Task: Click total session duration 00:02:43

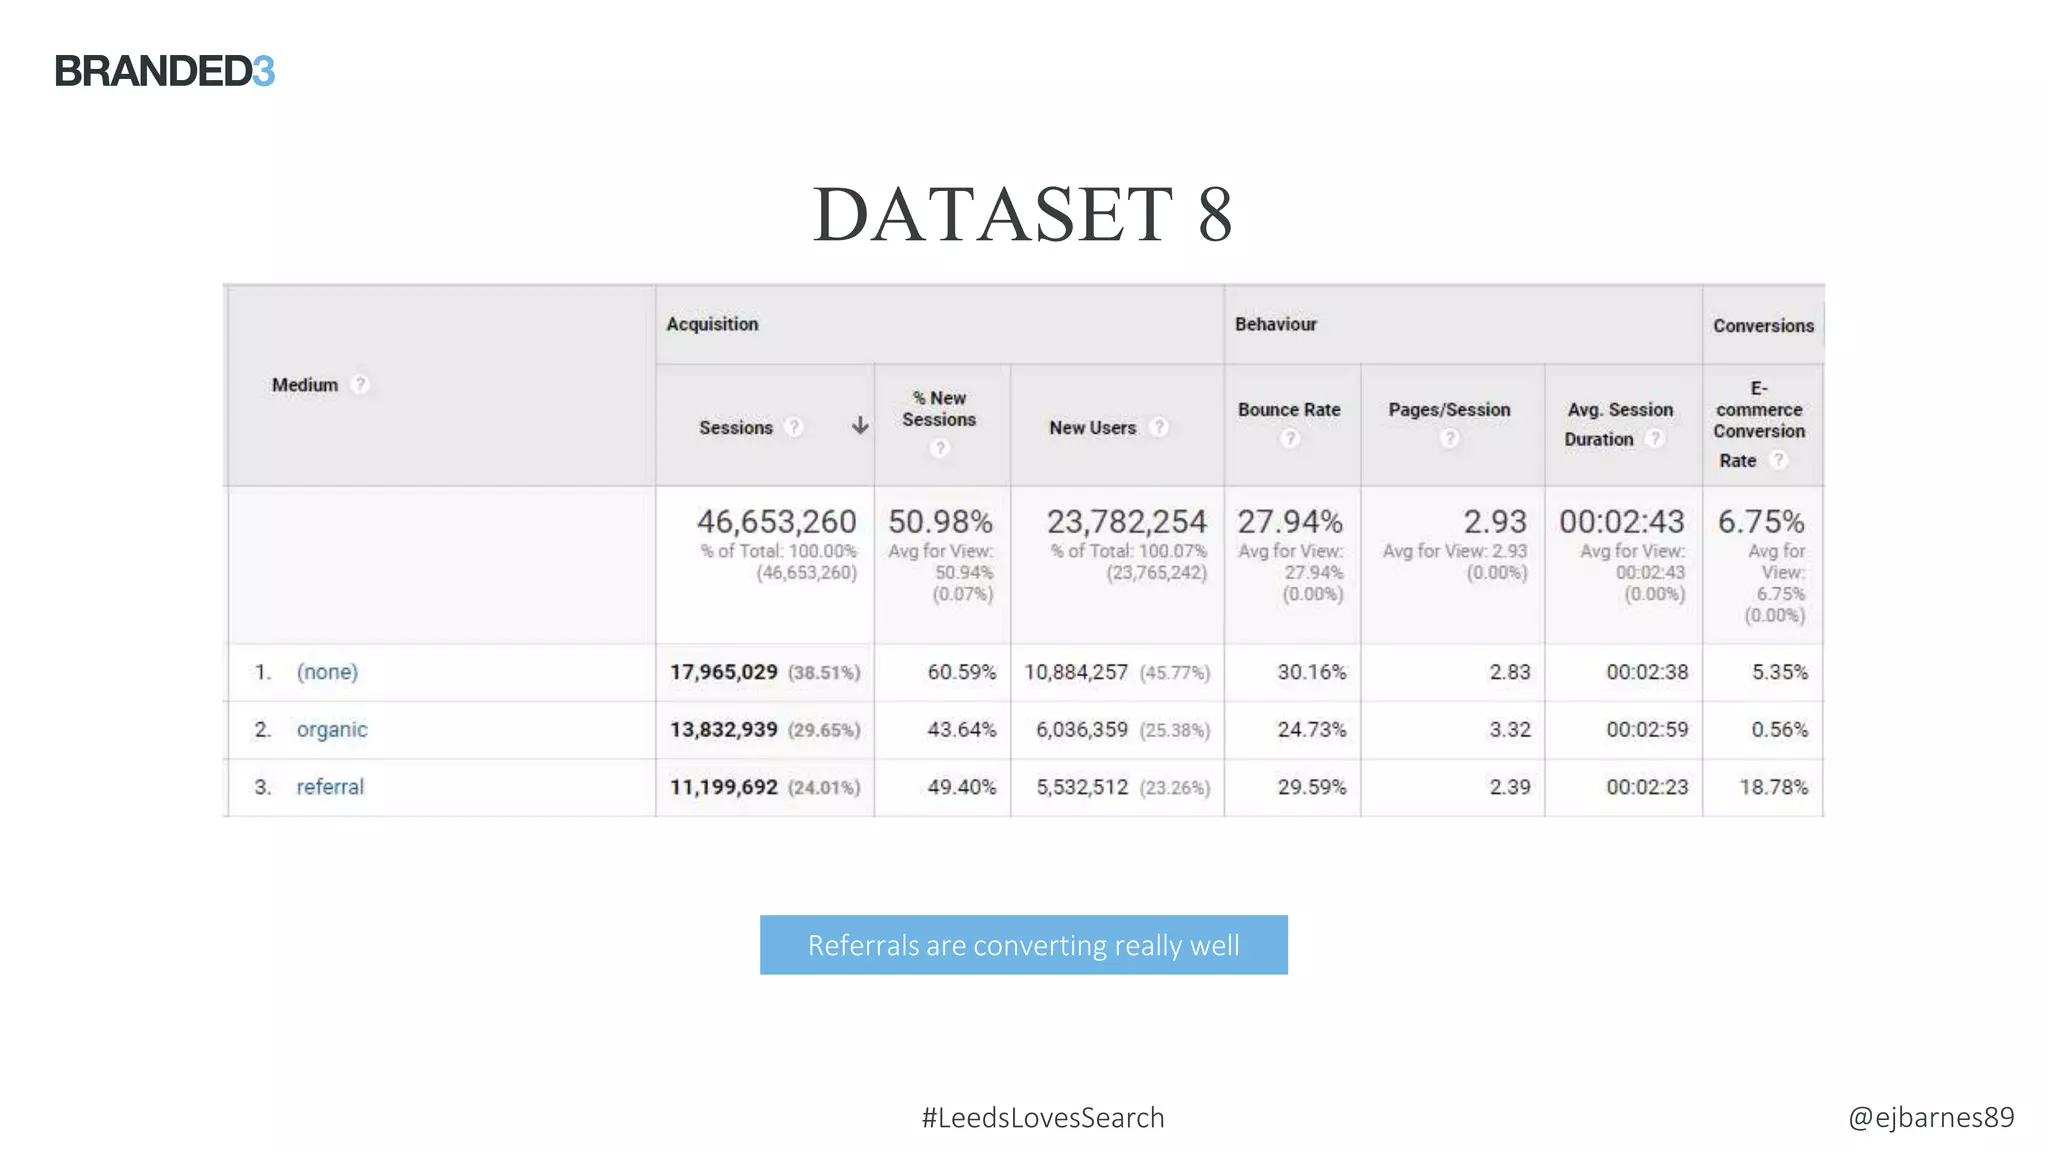Action: pos(1622,521)
